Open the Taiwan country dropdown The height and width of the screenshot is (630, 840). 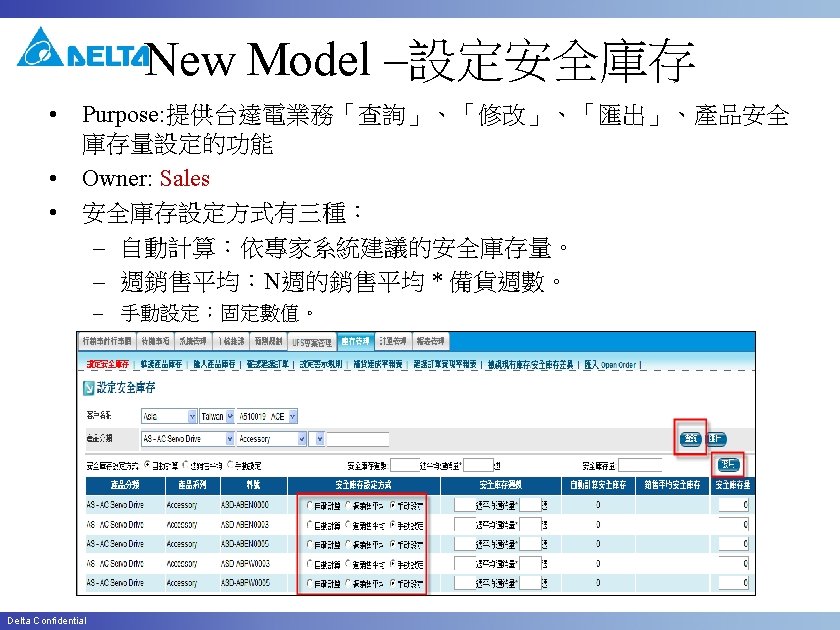(x=217, y=416)
